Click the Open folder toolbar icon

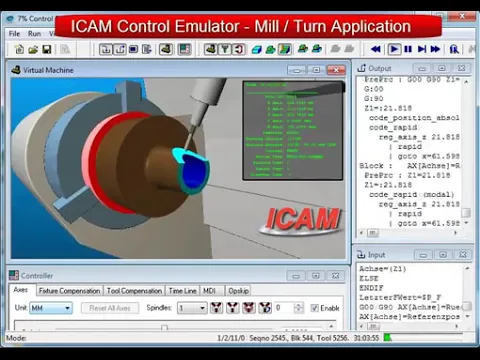[33, 49]
